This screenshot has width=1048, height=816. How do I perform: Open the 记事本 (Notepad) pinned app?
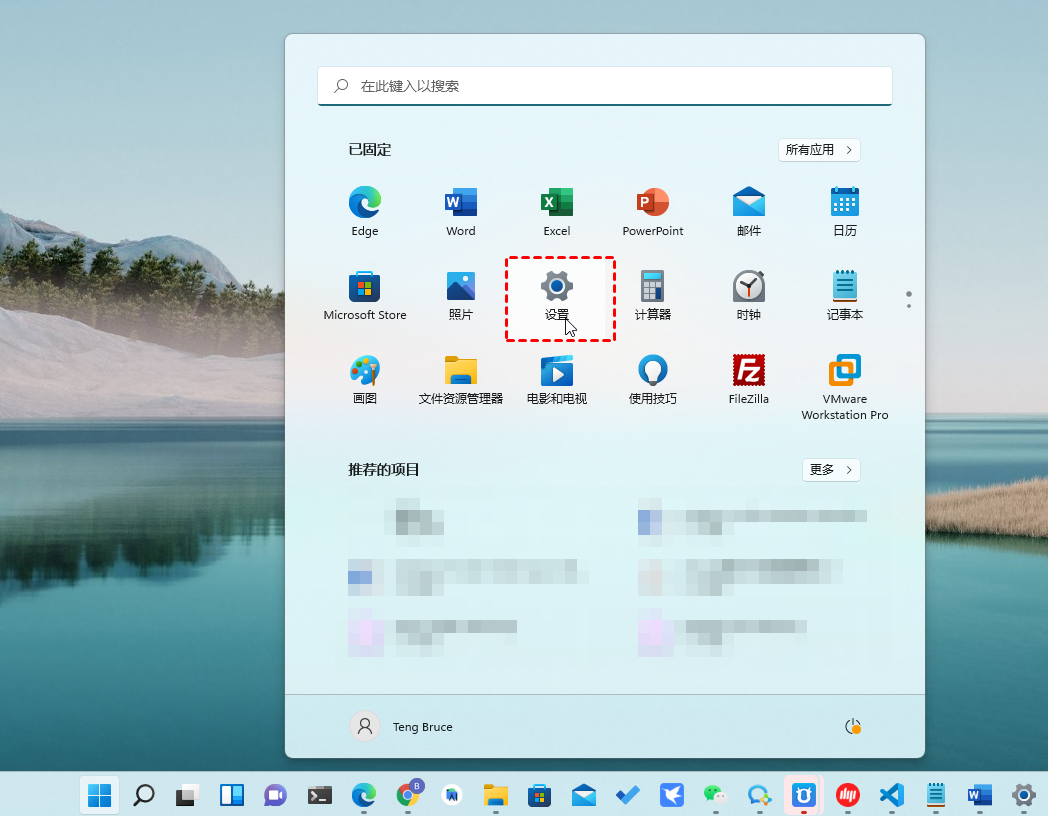[845, 296]
